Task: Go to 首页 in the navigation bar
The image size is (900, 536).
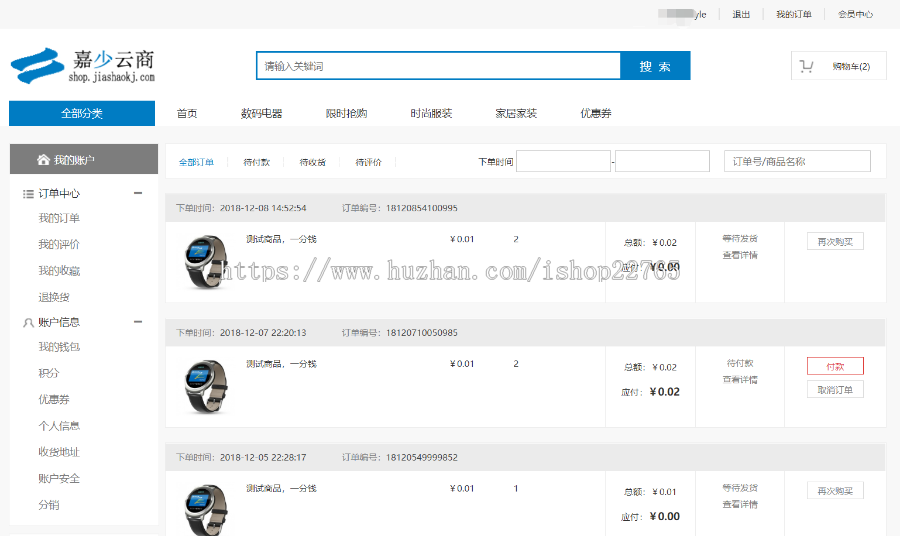Action: pyautogui.click(x=187, y=113)
